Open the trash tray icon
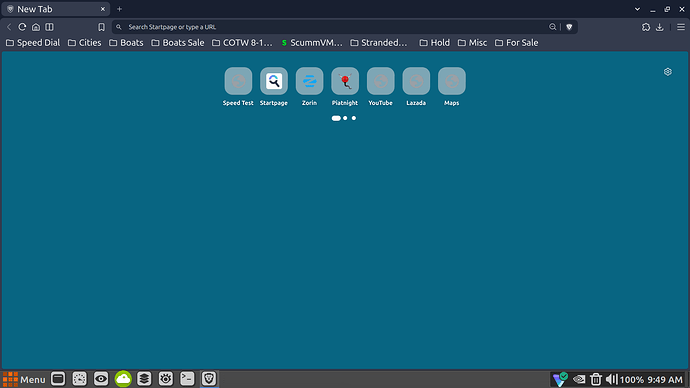 (x=595, y=379)
